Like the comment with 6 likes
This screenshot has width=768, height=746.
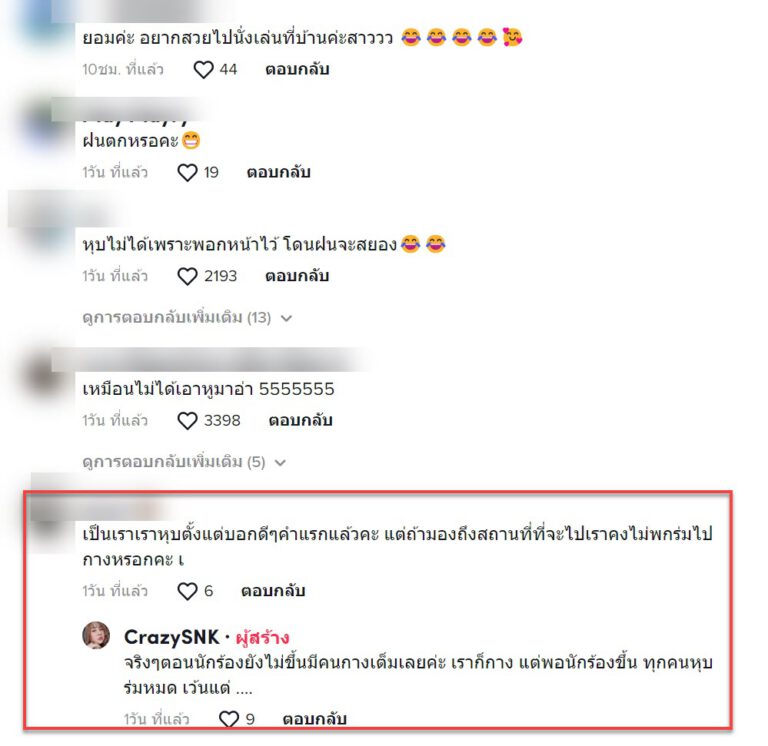pyautogui.click(x=187, y=591)
